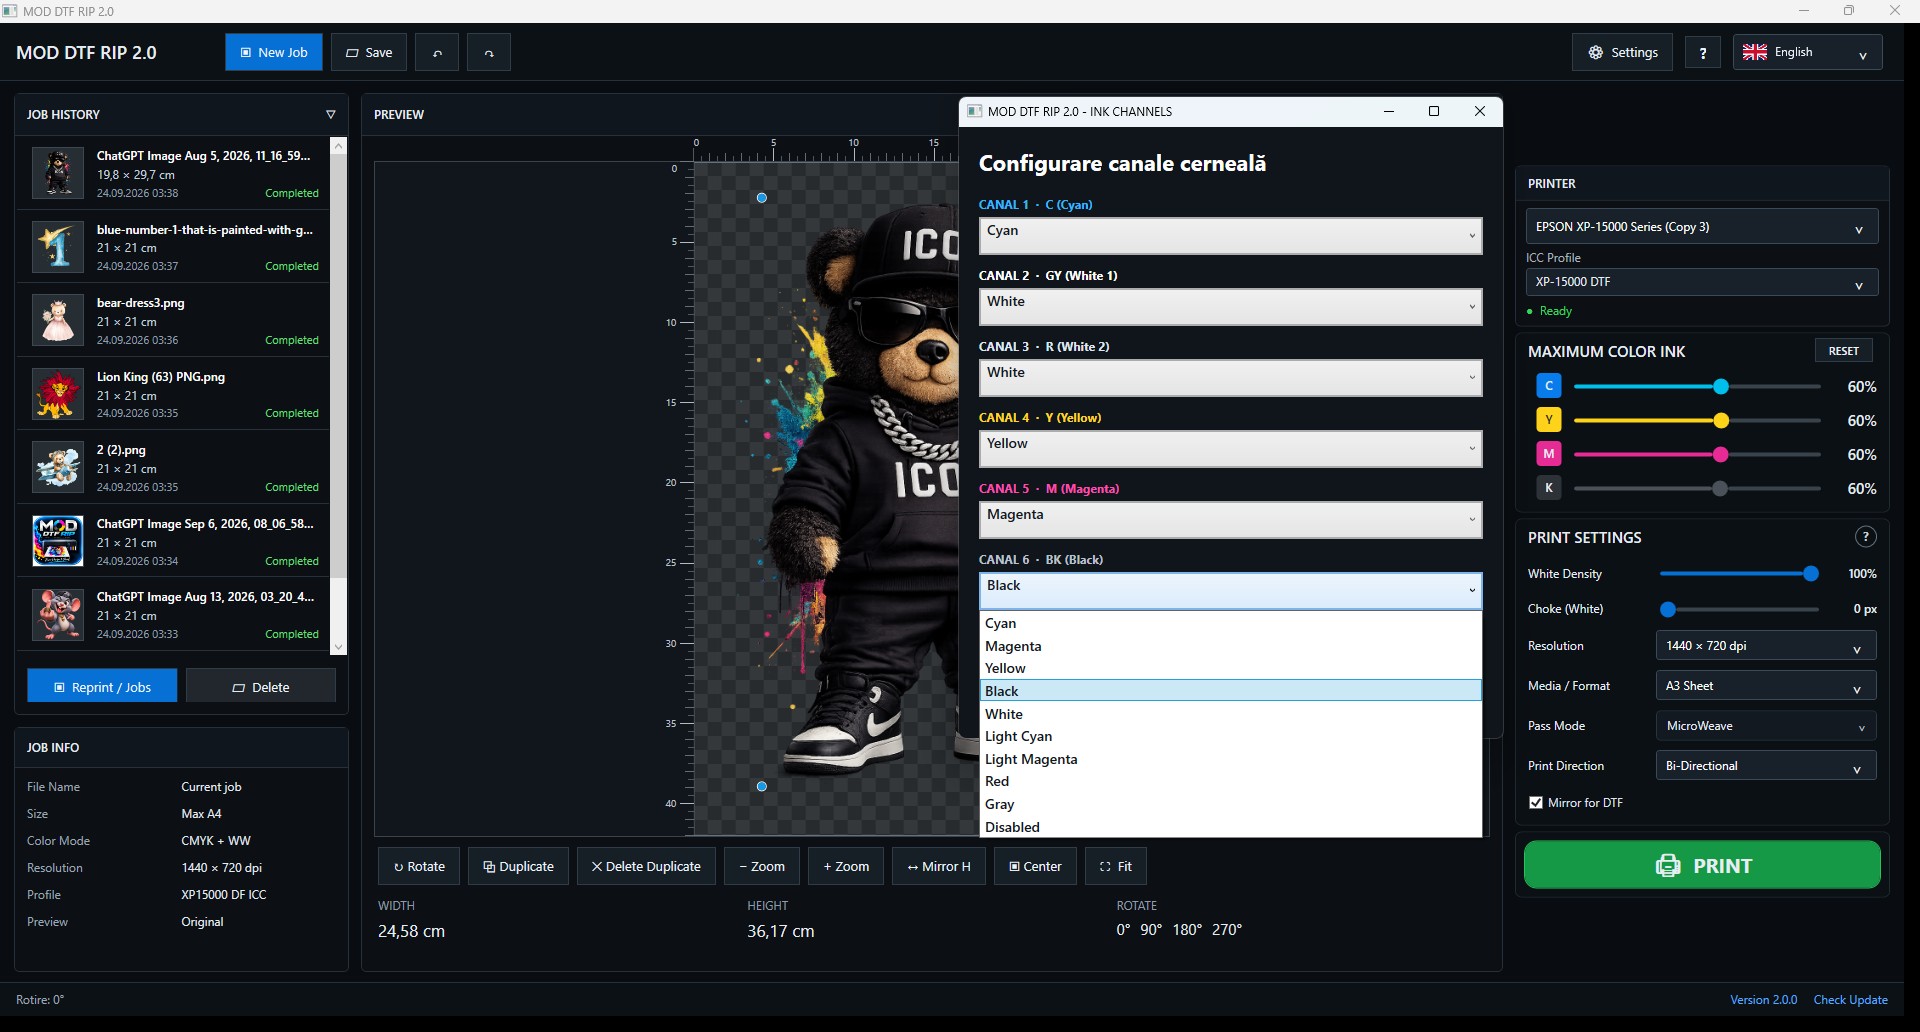The width and height of the screenshot is (1920, 1032).
Task: Click the Y yellow ink color swatch
Action: pyautogui.click(x=1548, y=420)
